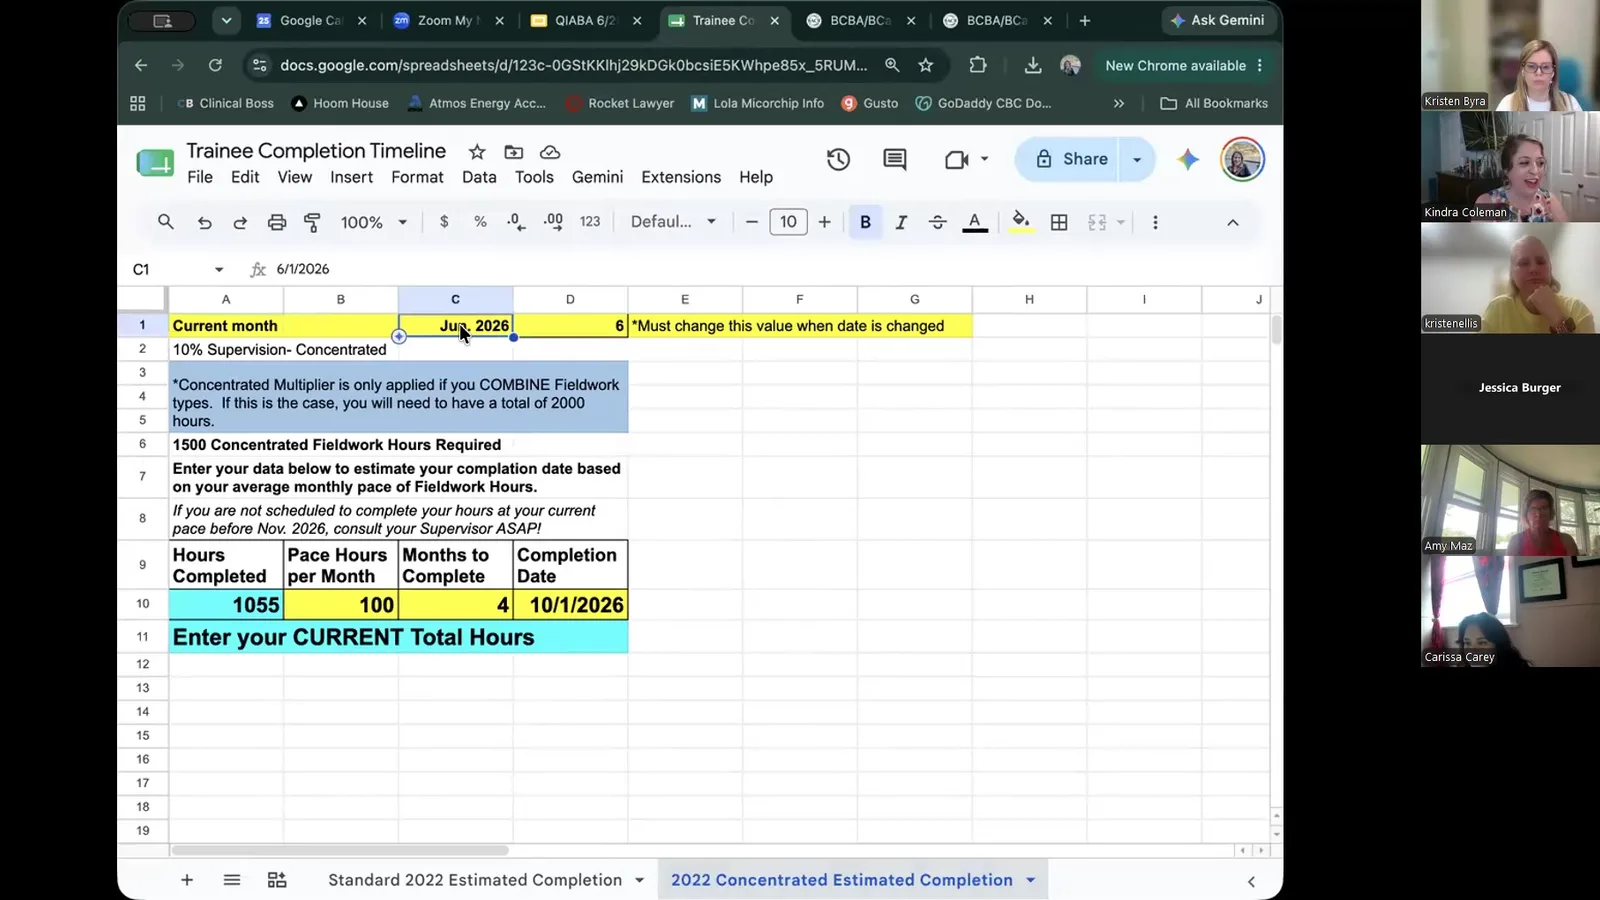This screenshot has width=1600, height=900.
Task: Expand the 100% zoom dropdown
Action: tap(373, 222)
